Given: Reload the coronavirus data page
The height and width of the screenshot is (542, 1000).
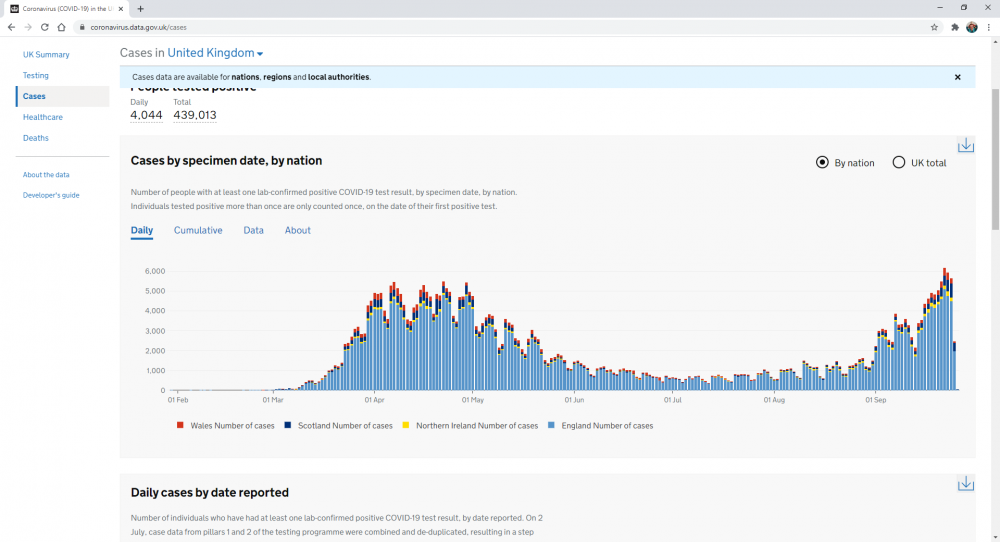Looking at the screenshot, I should point(45,27).
